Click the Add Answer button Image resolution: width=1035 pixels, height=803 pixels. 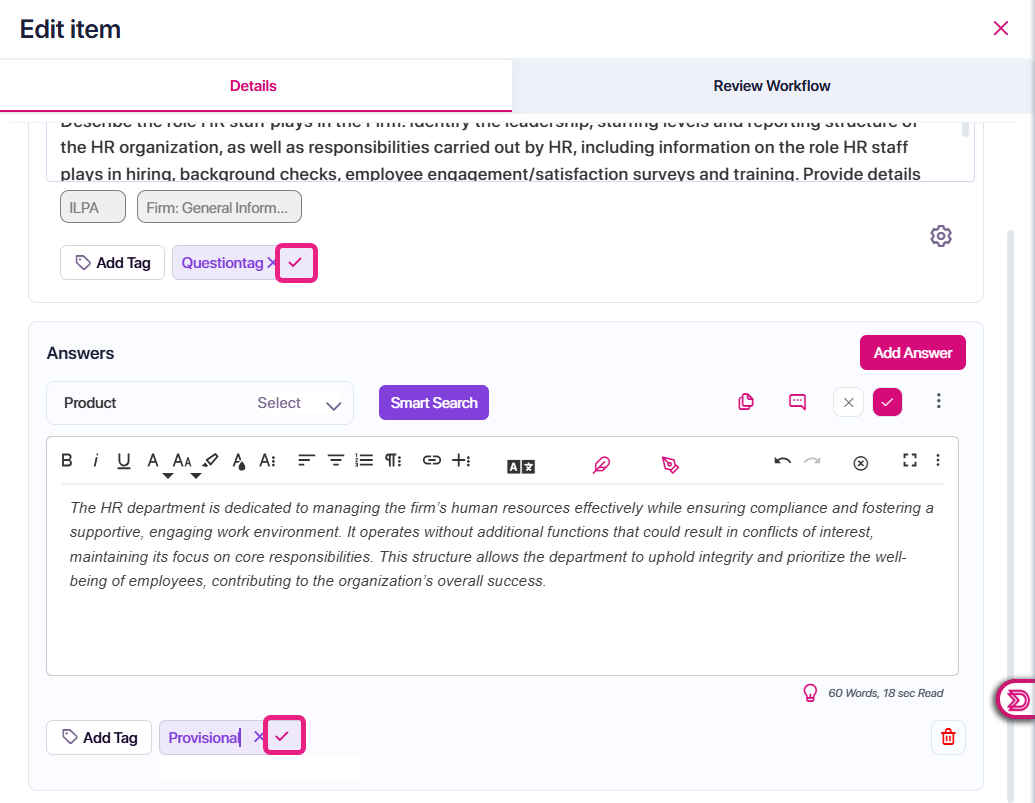click(912, 353)
